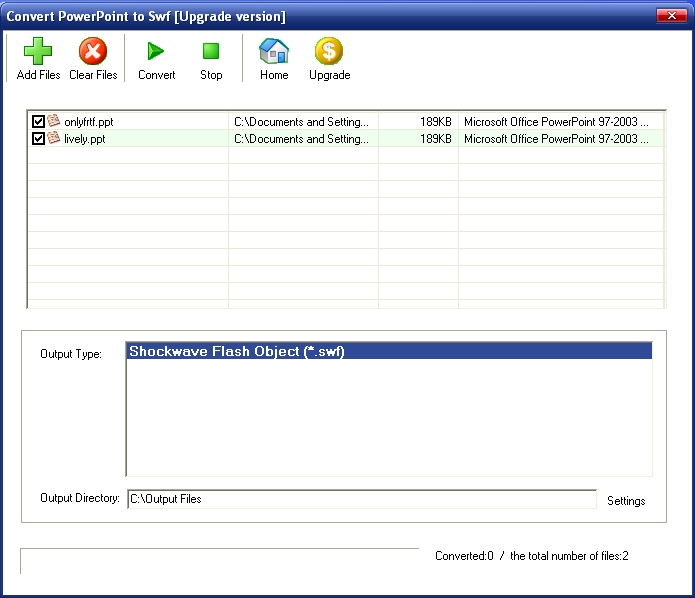Click path cell of onlyfrtf.ppt row
This screenshot has height=598, width=695.
(303, 121)
